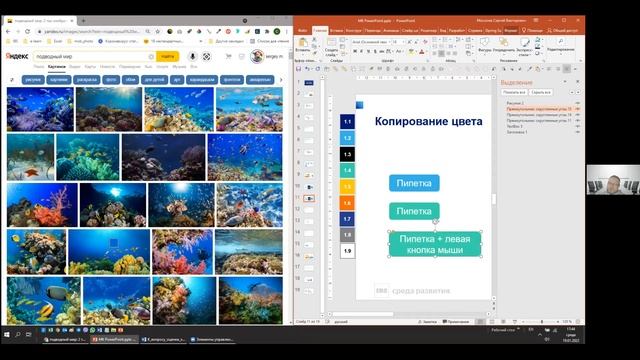Click the Windows taskbar search icon
Image resolution: width=640 pixels, height=360 pixels.
point(18,335)
